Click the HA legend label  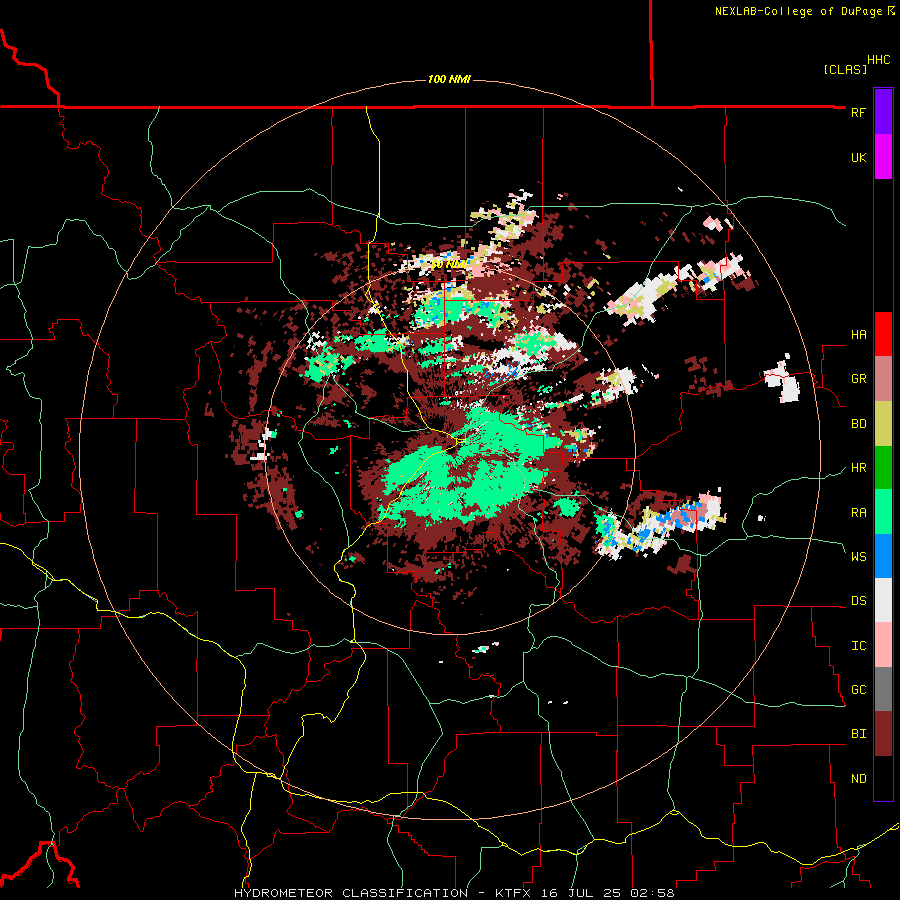coord(858,335)
